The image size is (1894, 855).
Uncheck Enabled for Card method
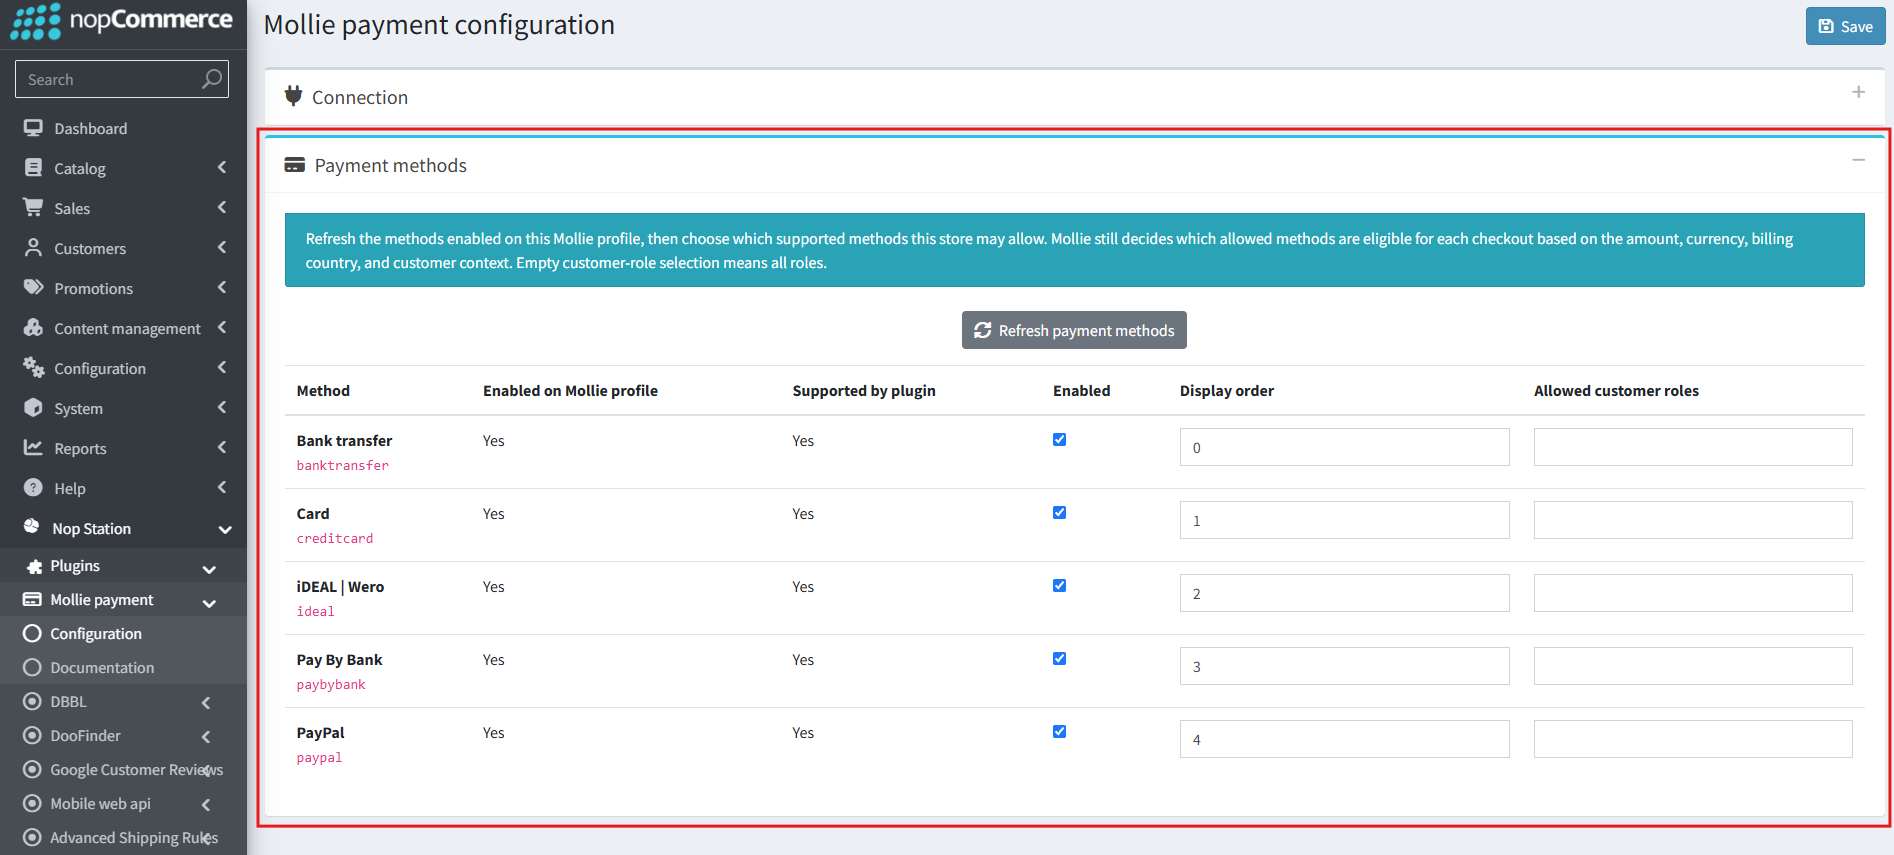[1059, 513]
